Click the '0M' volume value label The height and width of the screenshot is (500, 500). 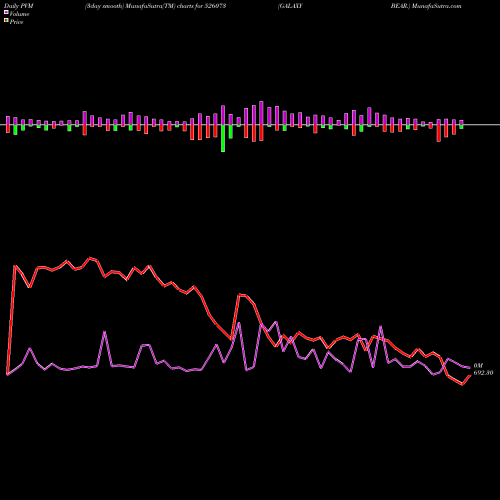(478, 366)
